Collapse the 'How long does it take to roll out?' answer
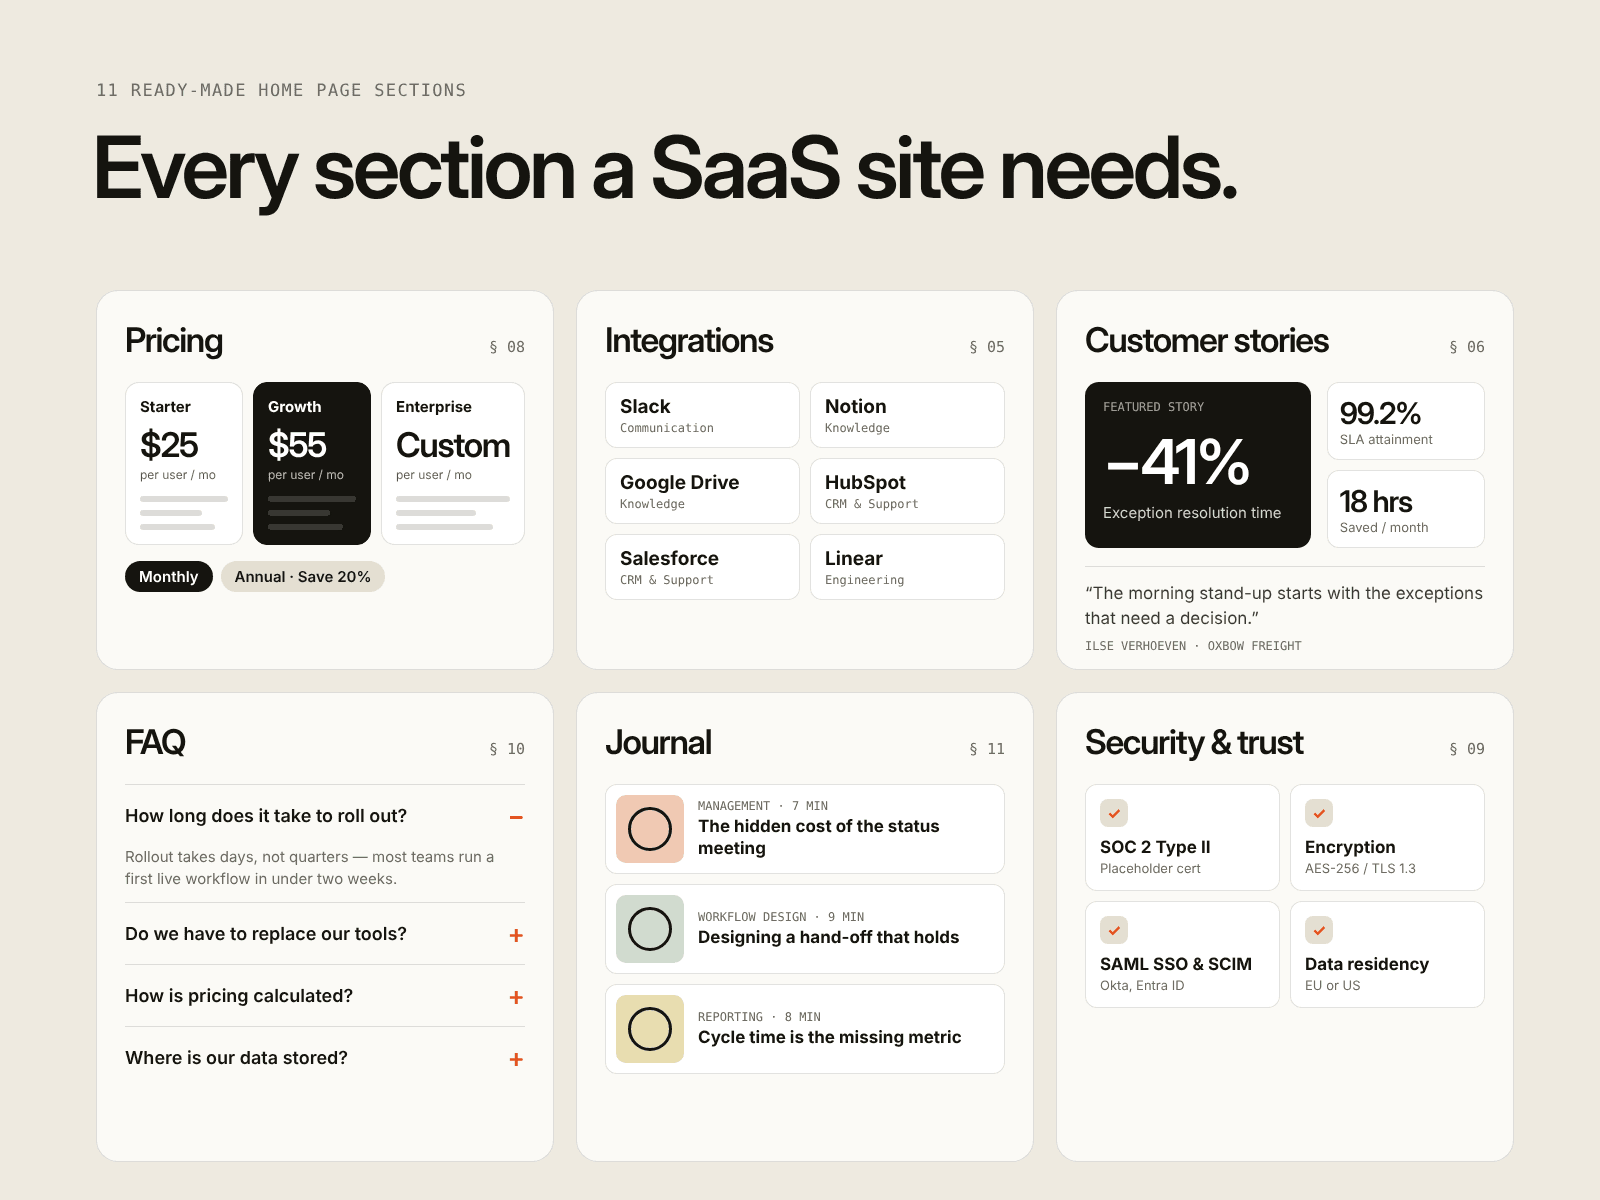The image size is (1600, 1200). point(516,817)
